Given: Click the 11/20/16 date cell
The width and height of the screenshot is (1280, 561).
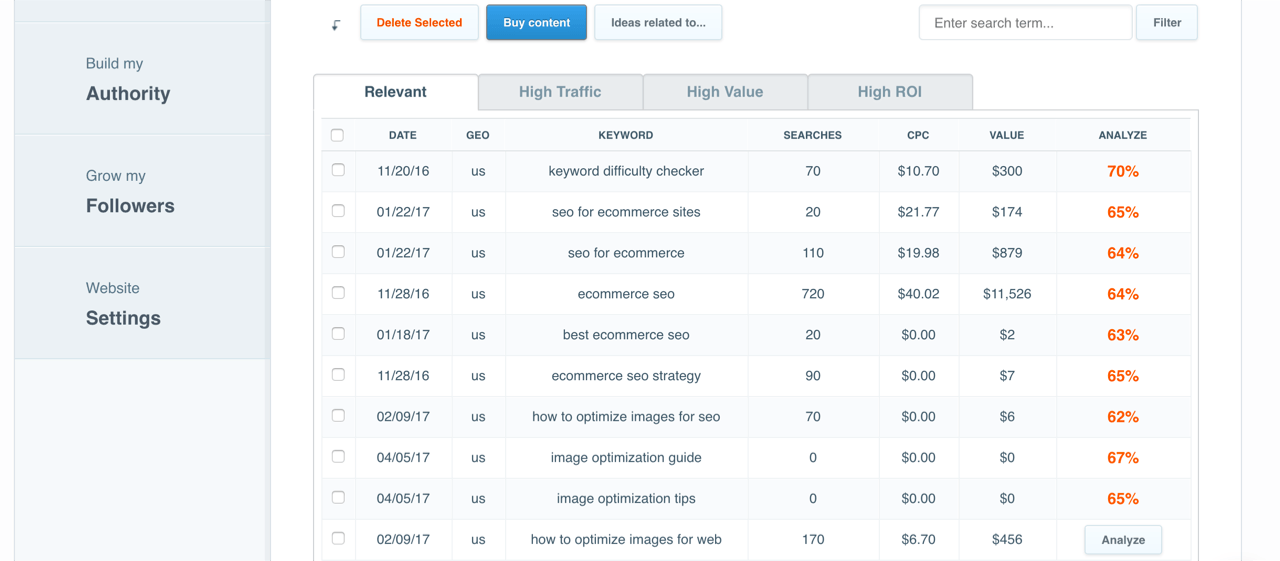Looking at the screenshot, I should click(403, 171).
